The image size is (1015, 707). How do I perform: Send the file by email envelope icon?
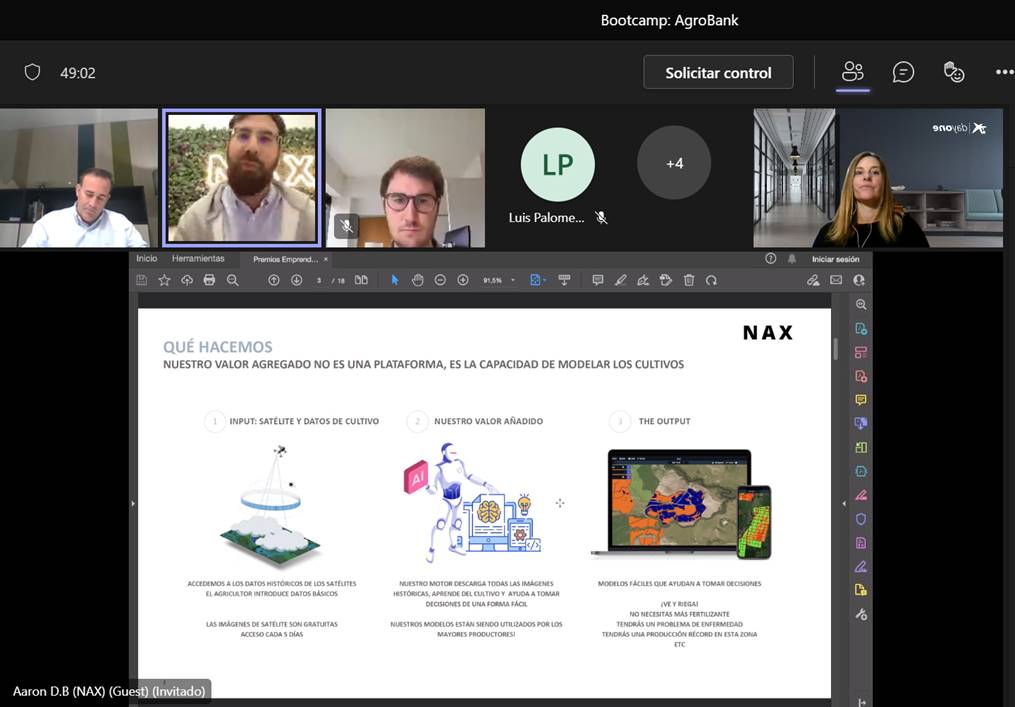[836, 280]
